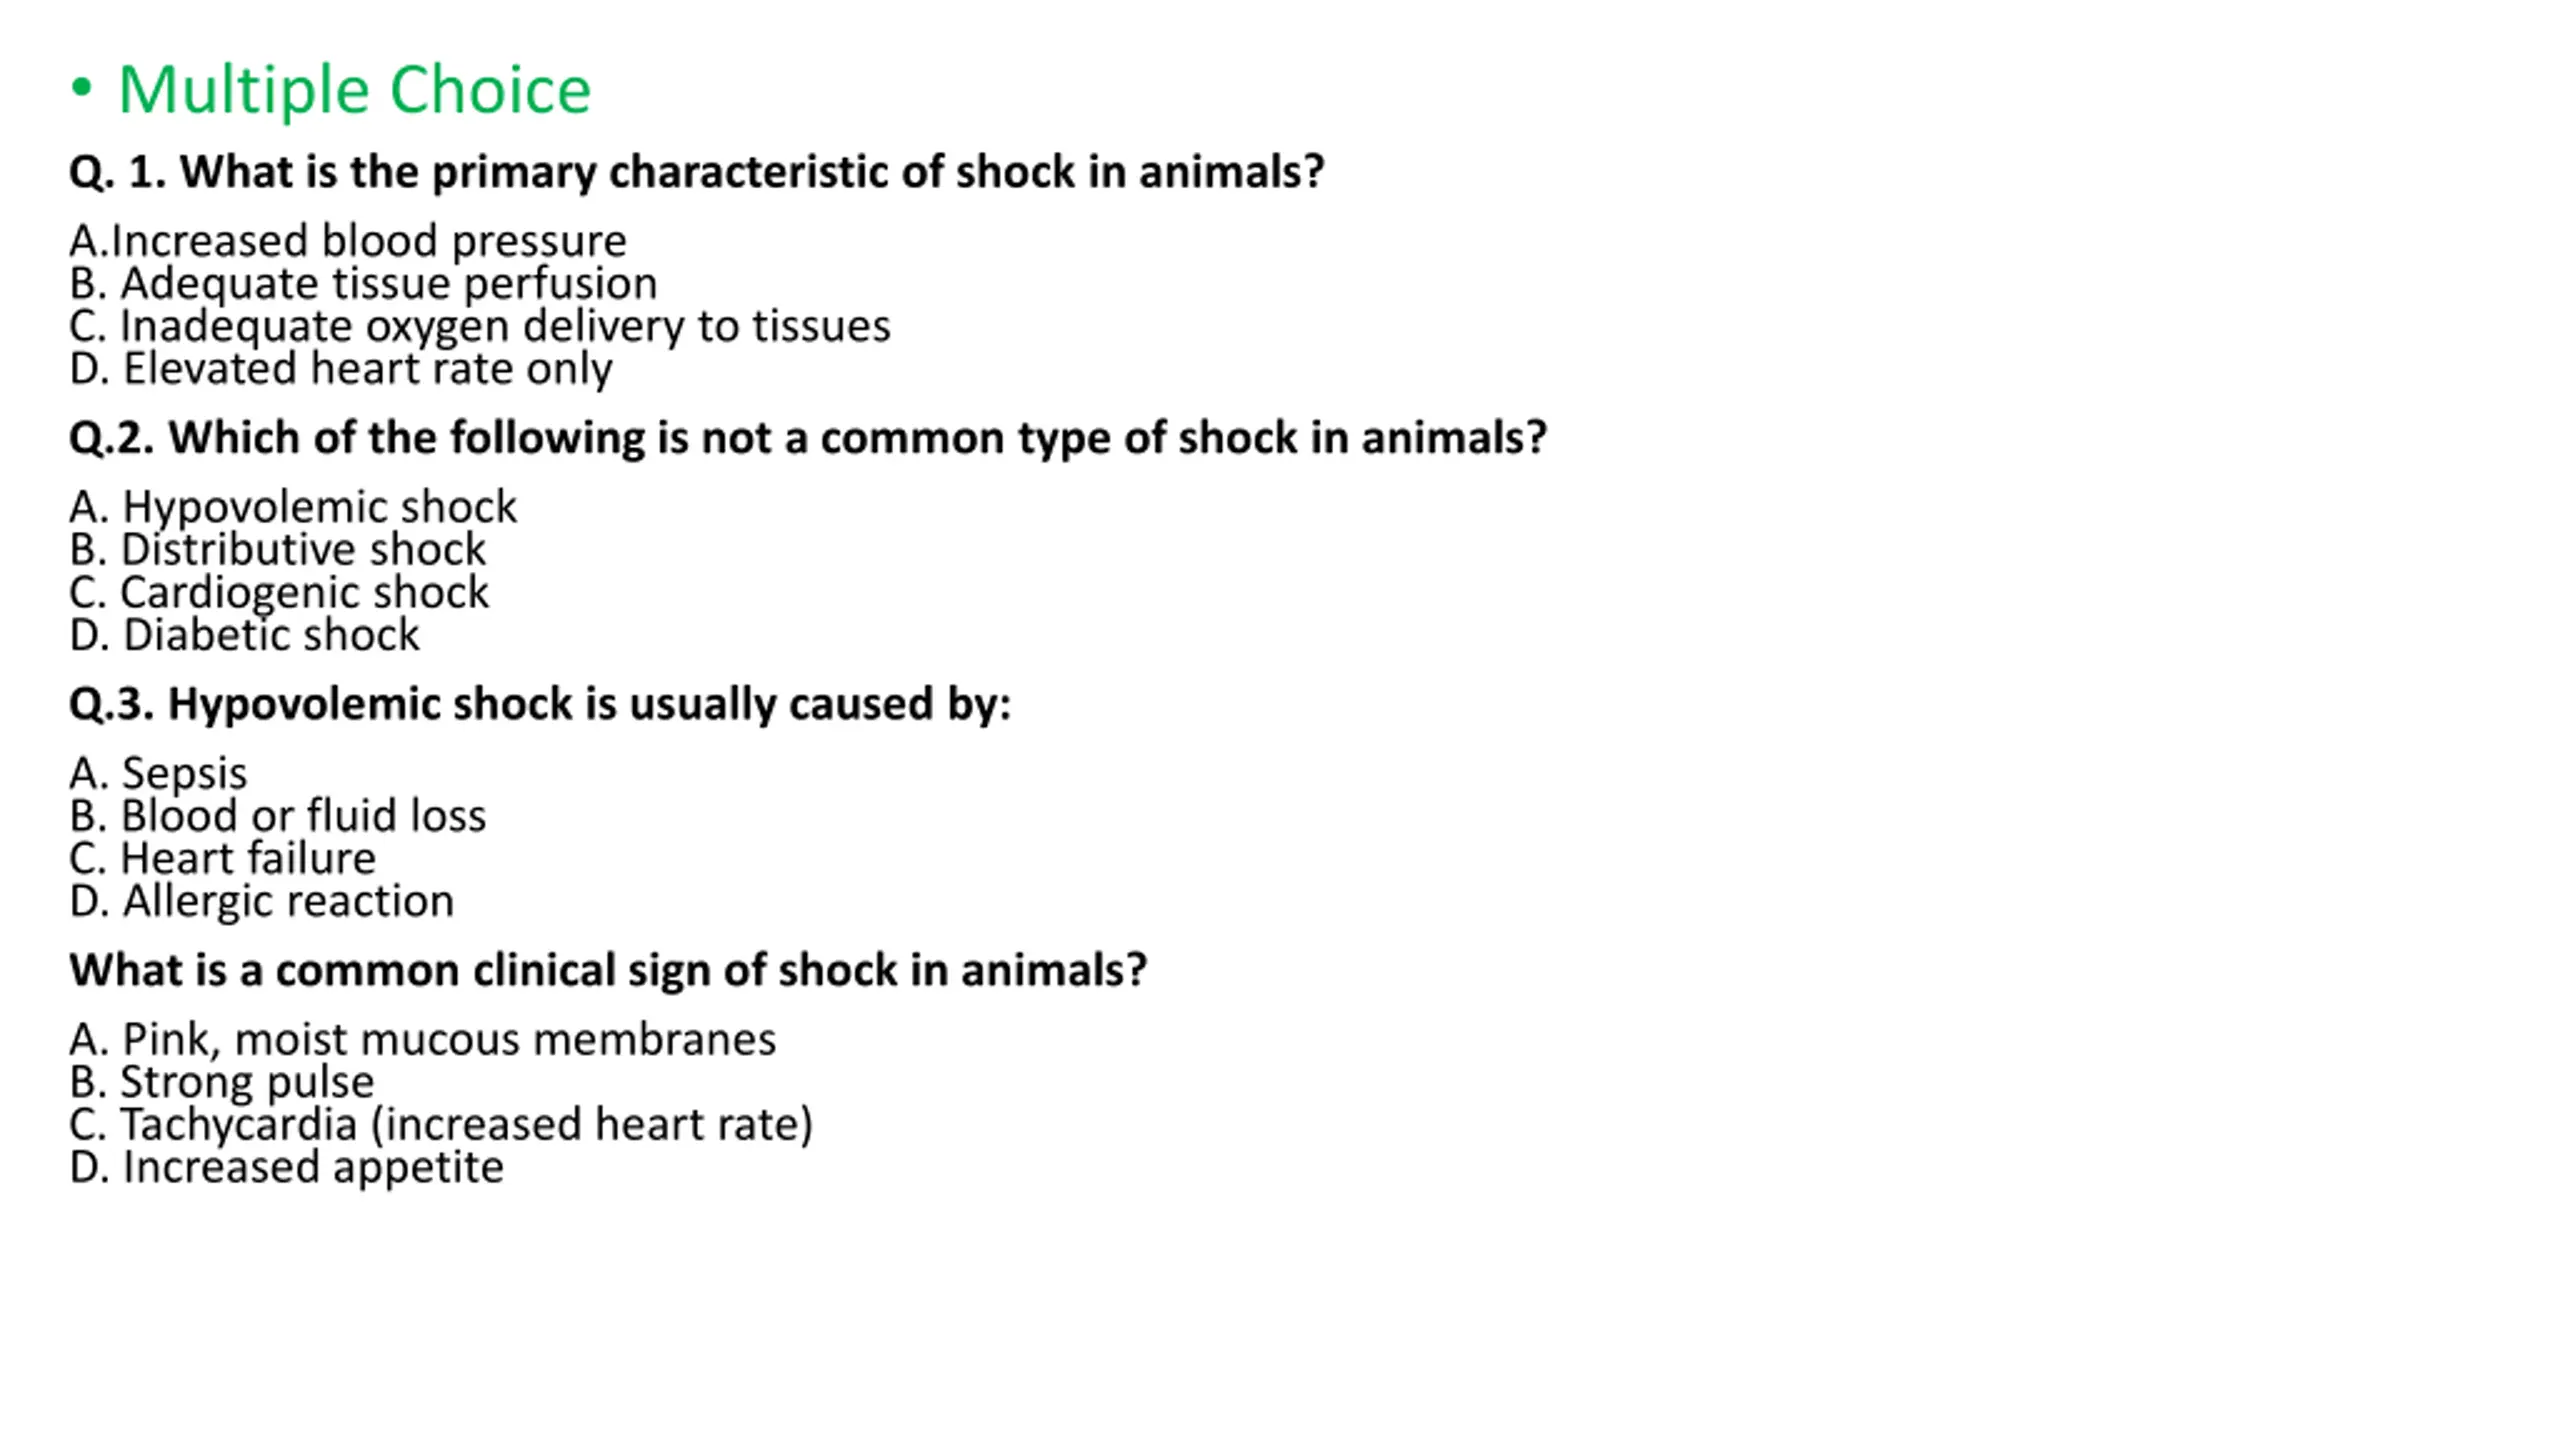Select option D. Diabetic shock
The width and height of the screenshot is (2560, 1440).
245,635
